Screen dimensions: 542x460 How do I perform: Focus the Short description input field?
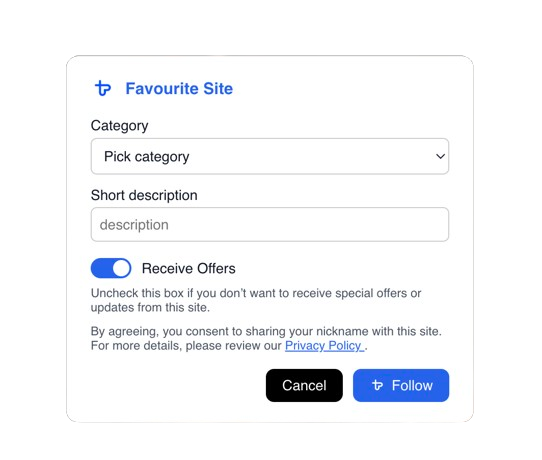[270, 224]
